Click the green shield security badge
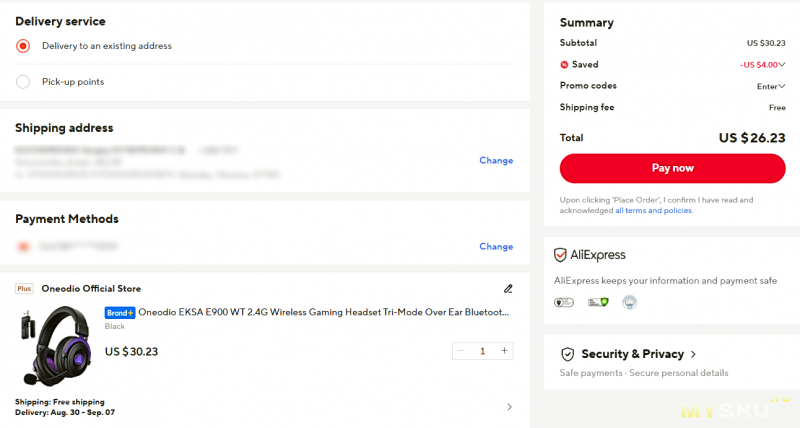This screenshot has width=800, height=428. pyautogui.click(x=598, y=303)
